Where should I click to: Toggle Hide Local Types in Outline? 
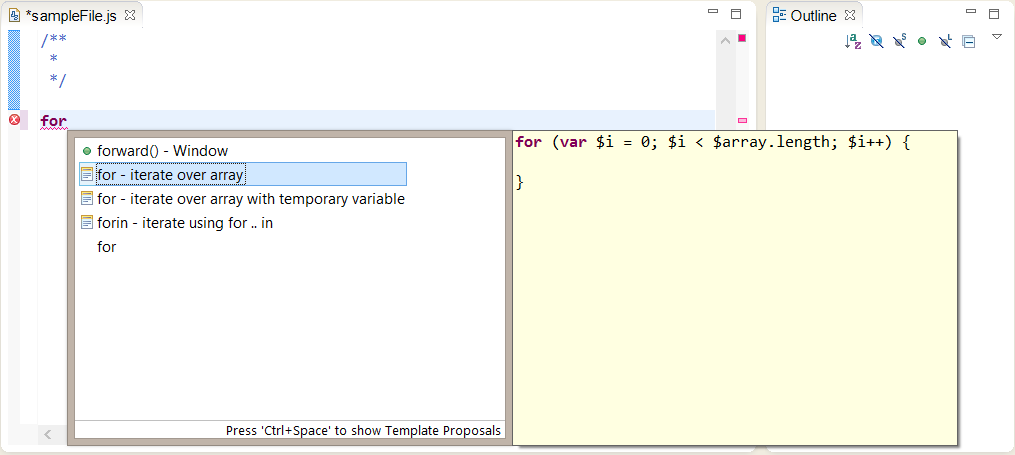click(x=945, y=42)
